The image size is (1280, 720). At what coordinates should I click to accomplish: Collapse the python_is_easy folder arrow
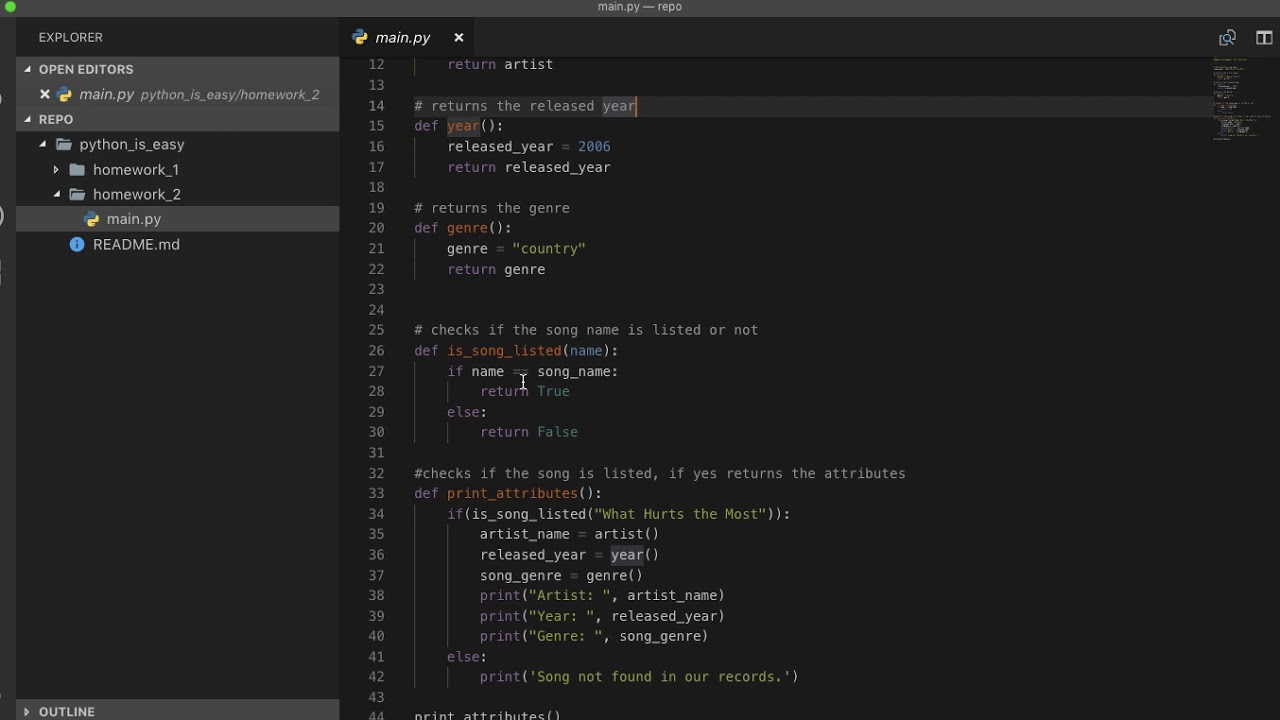point(43,144)
